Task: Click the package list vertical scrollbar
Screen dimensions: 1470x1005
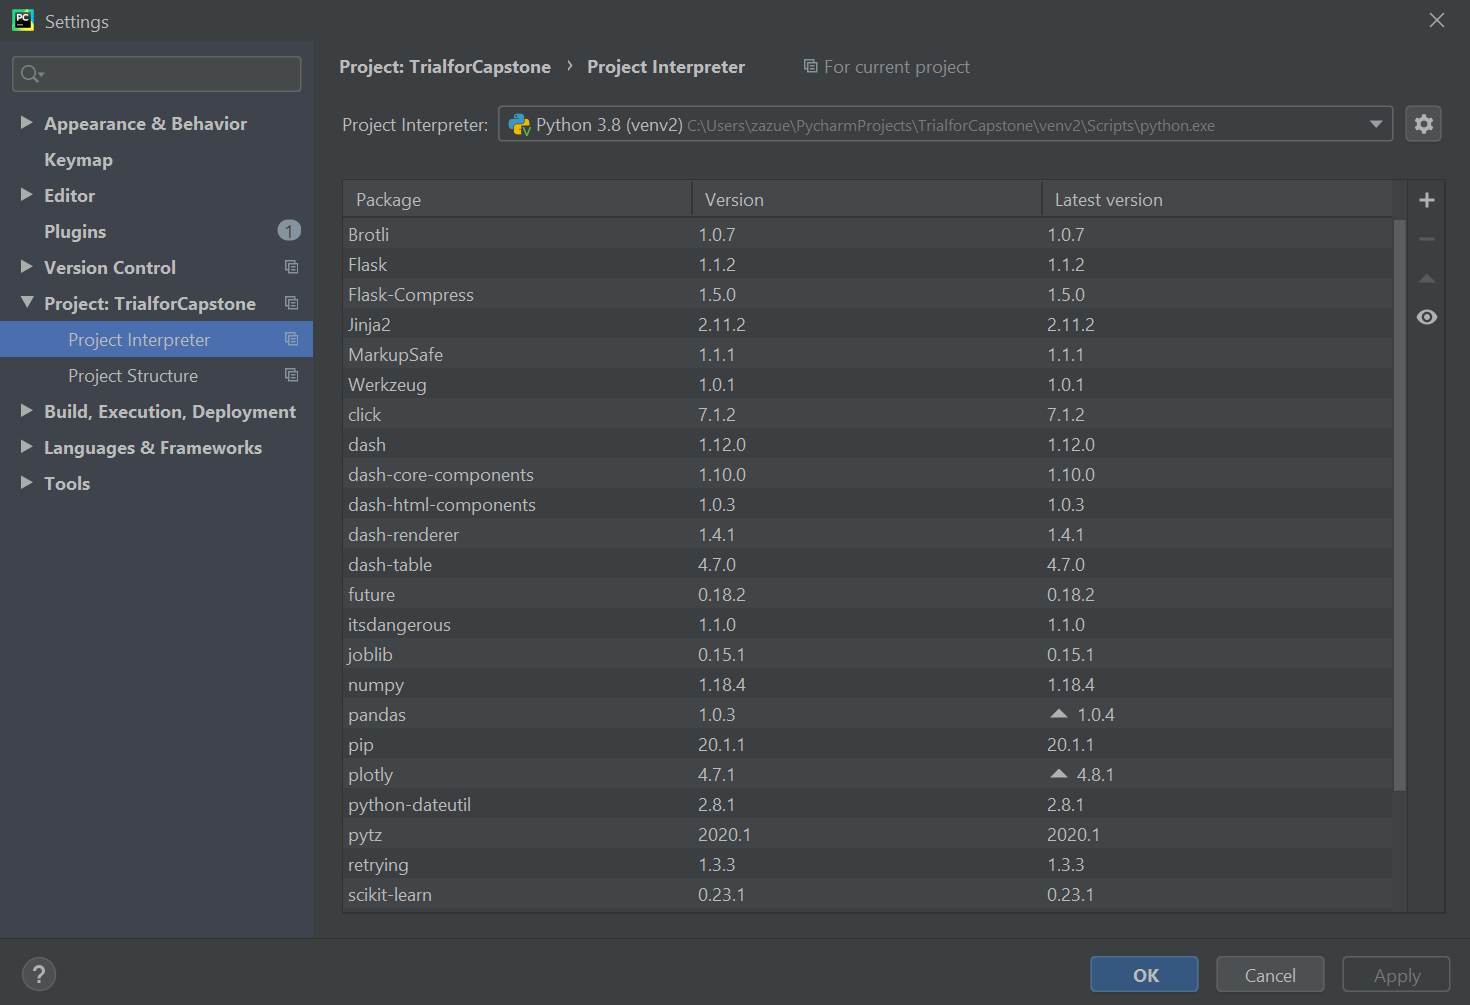Action: (x=1399, y=505)
